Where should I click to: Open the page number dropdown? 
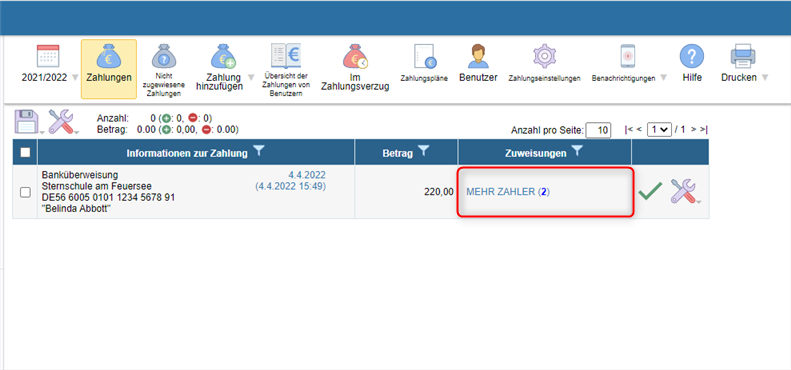(x=659, y=130)
